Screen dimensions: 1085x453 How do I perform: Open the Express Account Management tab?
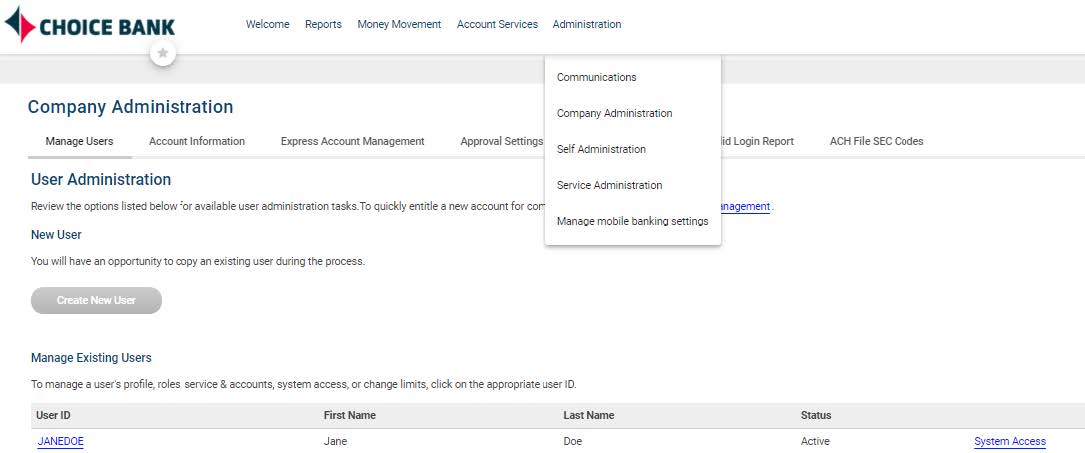(352, 141)
